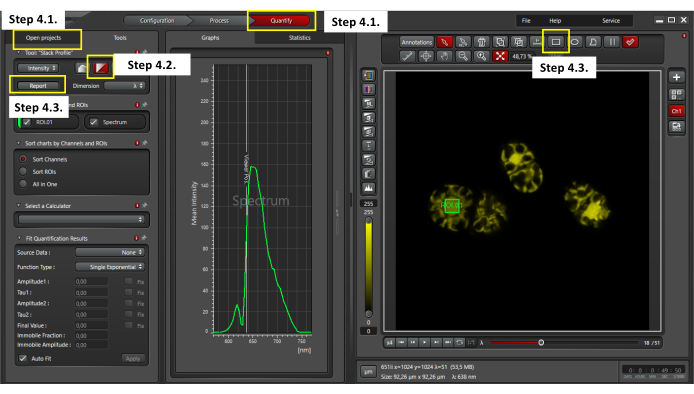
Task: Click the plus icon right of image
Action: (676, 77)
